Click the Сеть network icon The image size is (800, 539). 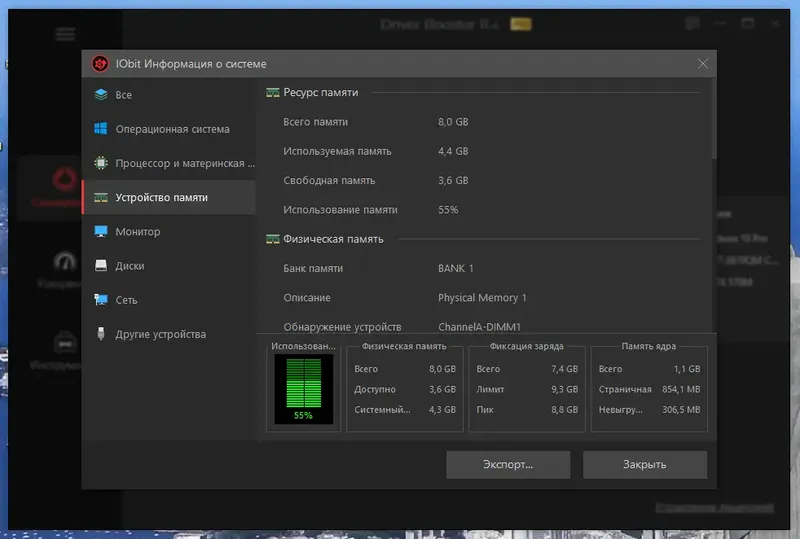tap(101, 300)
